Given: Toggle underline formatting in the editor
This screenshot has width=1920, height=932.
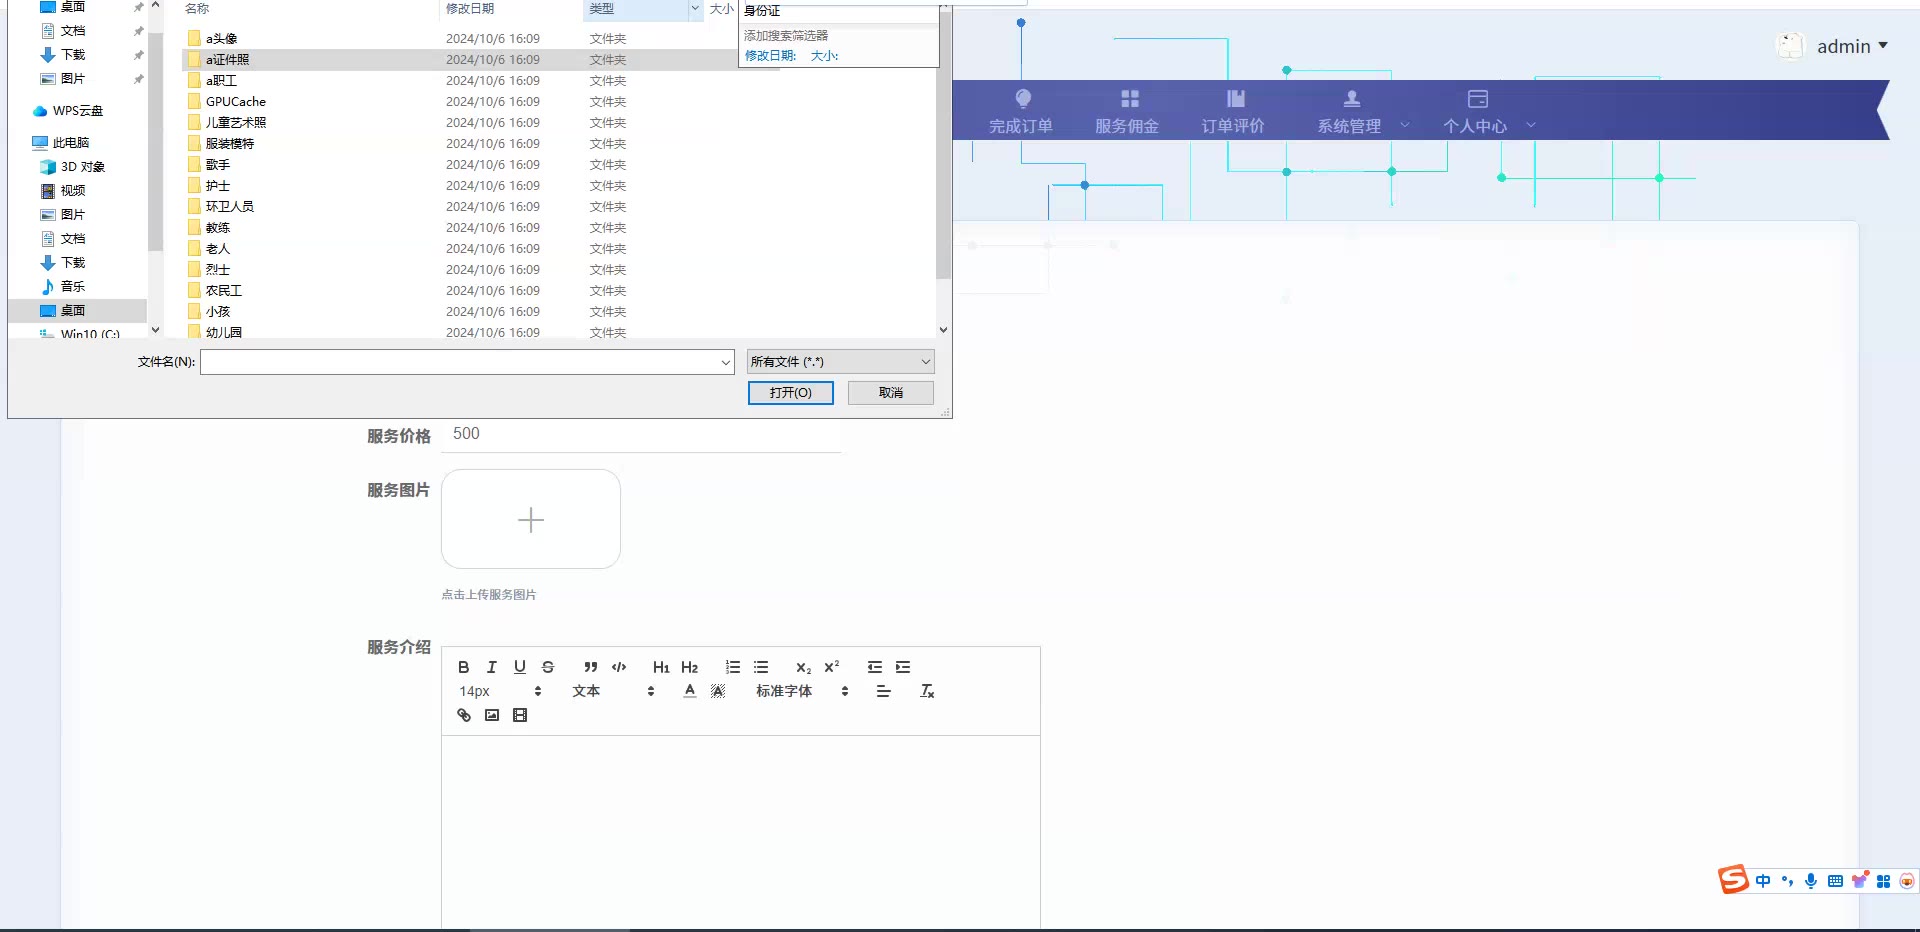Looking at the screenshot, I should (519, 667).
